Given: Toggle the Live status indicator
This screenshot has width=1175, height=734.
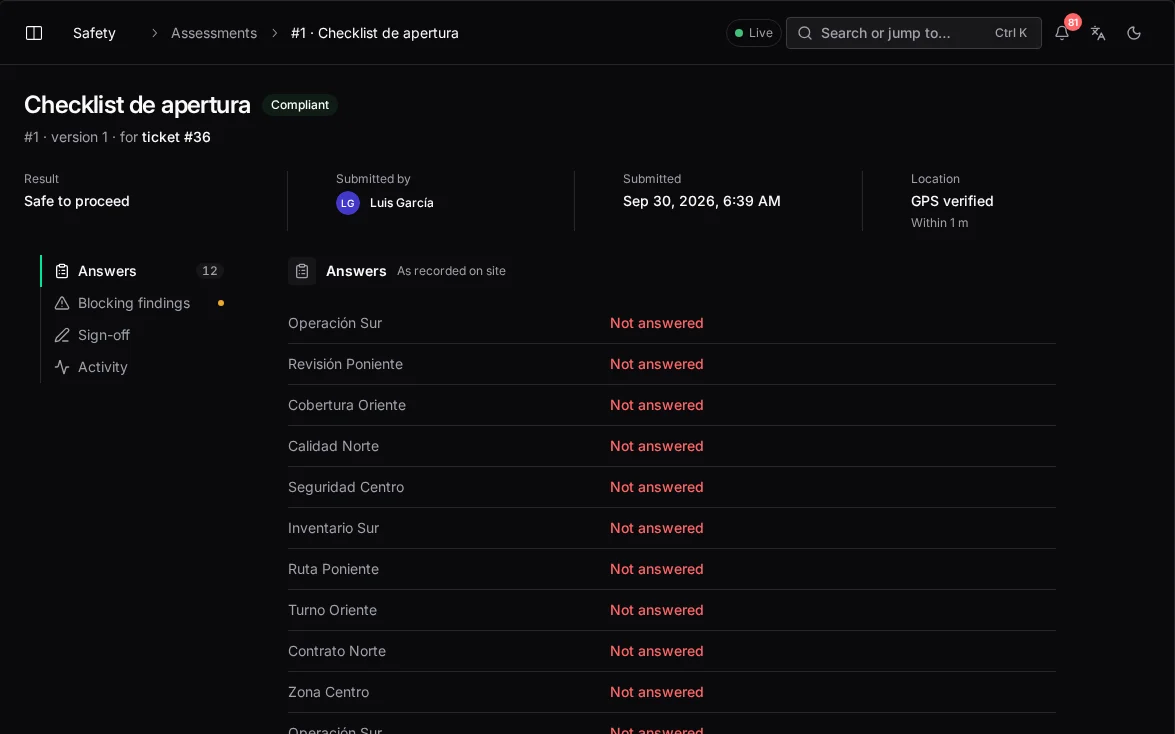Looking at the screenshot, I should click(753, 33).
